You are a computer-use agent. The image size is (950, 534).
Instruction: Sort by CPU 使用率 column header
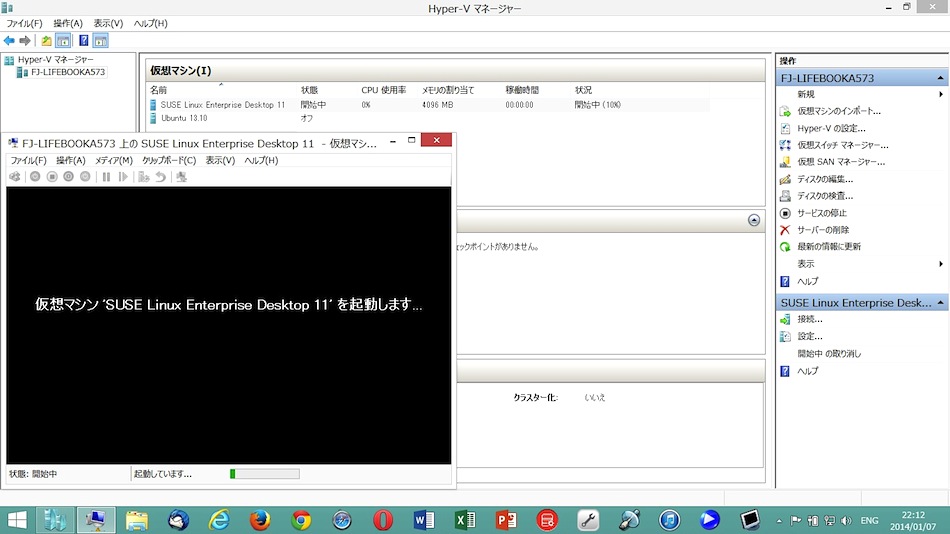coord(384,90)
